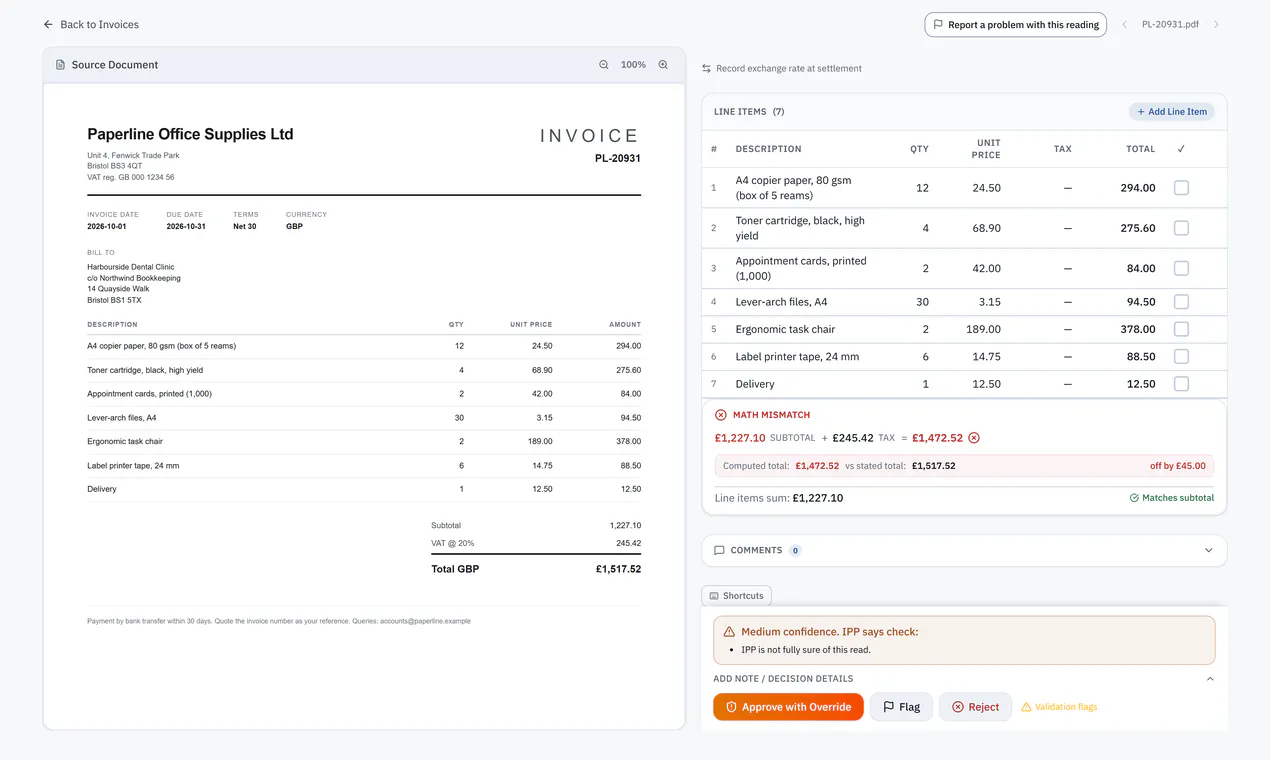Viewport: 1270px width, 760px height.
Task: Click the Back to Invoices arrow
Action: point(48,24)
